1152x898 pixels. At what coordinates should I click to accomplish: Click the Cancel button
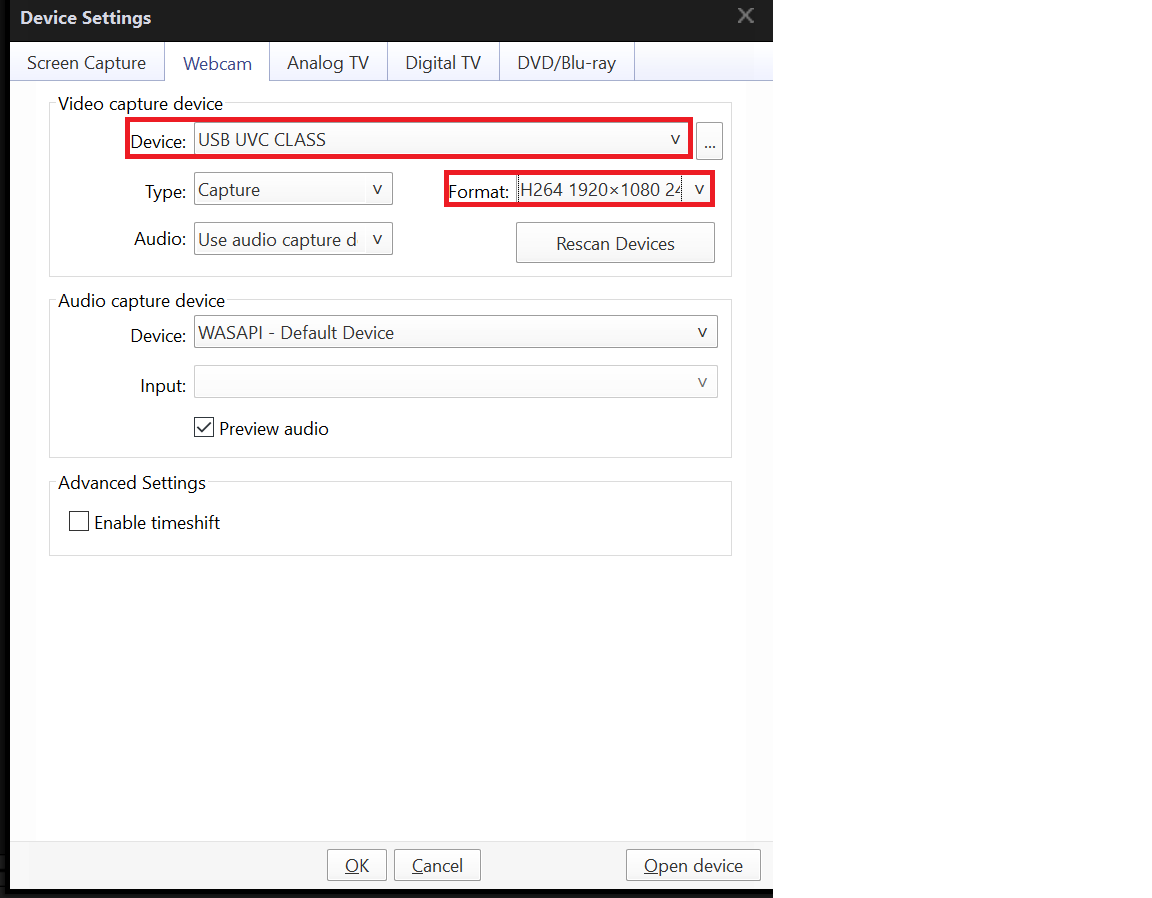437,865
